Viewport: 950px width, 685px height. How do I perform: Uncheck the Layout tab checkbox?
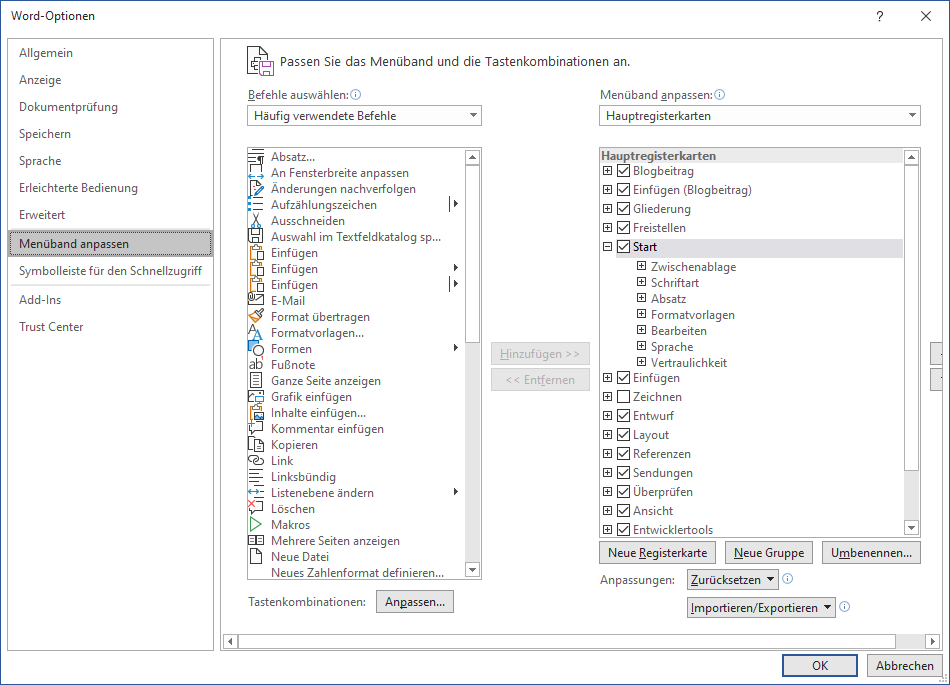623,434
